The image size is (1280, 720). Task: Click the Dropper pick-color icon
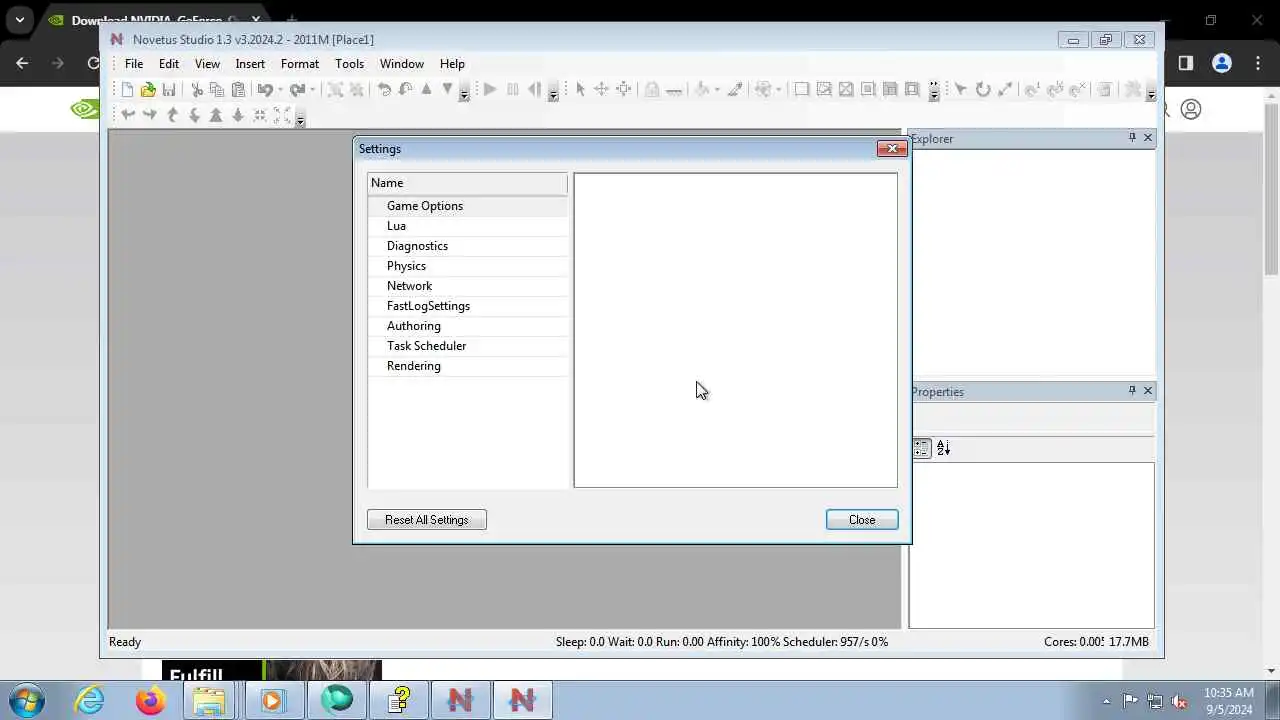735,90
